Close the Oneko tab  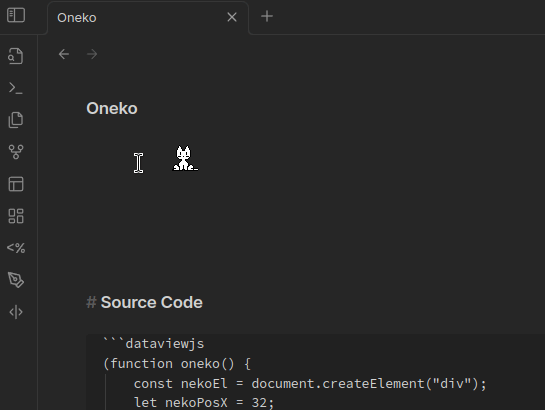pyautogui.click(x=232, y=17)
